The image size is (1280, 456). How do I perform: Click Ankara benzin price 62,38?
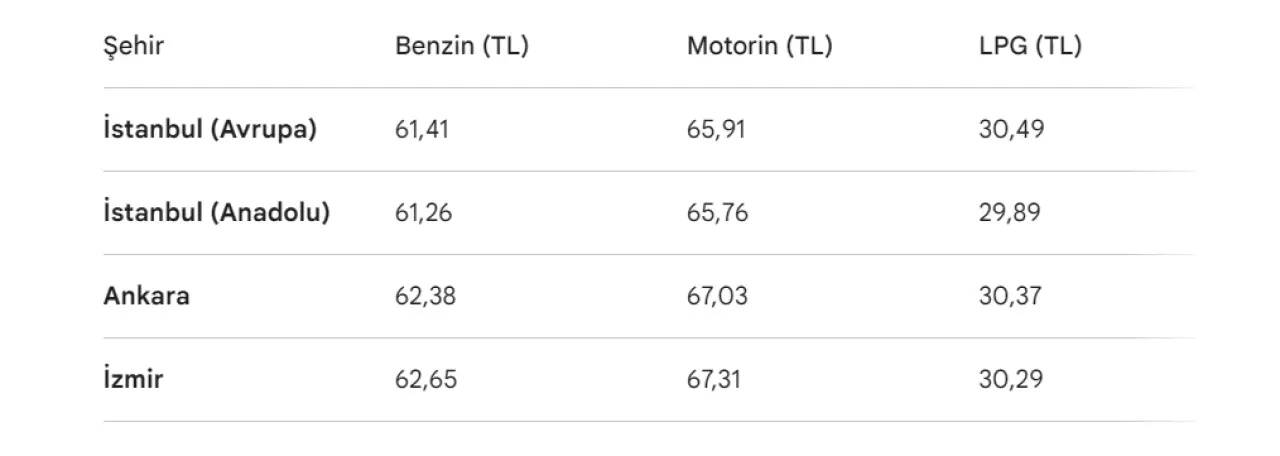coord(425,297)
